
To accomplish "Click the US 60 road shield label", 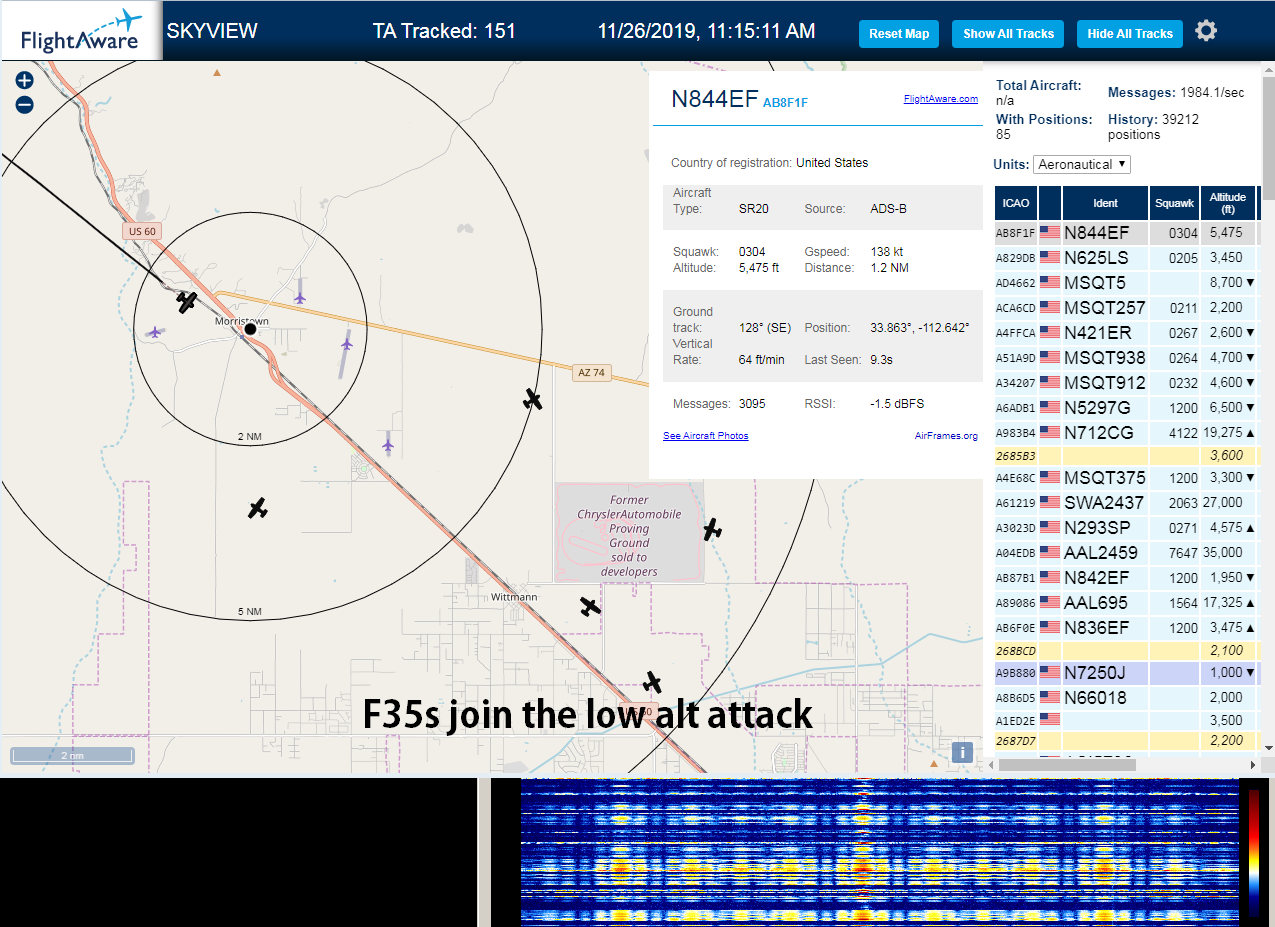I will tap(143, 231).
